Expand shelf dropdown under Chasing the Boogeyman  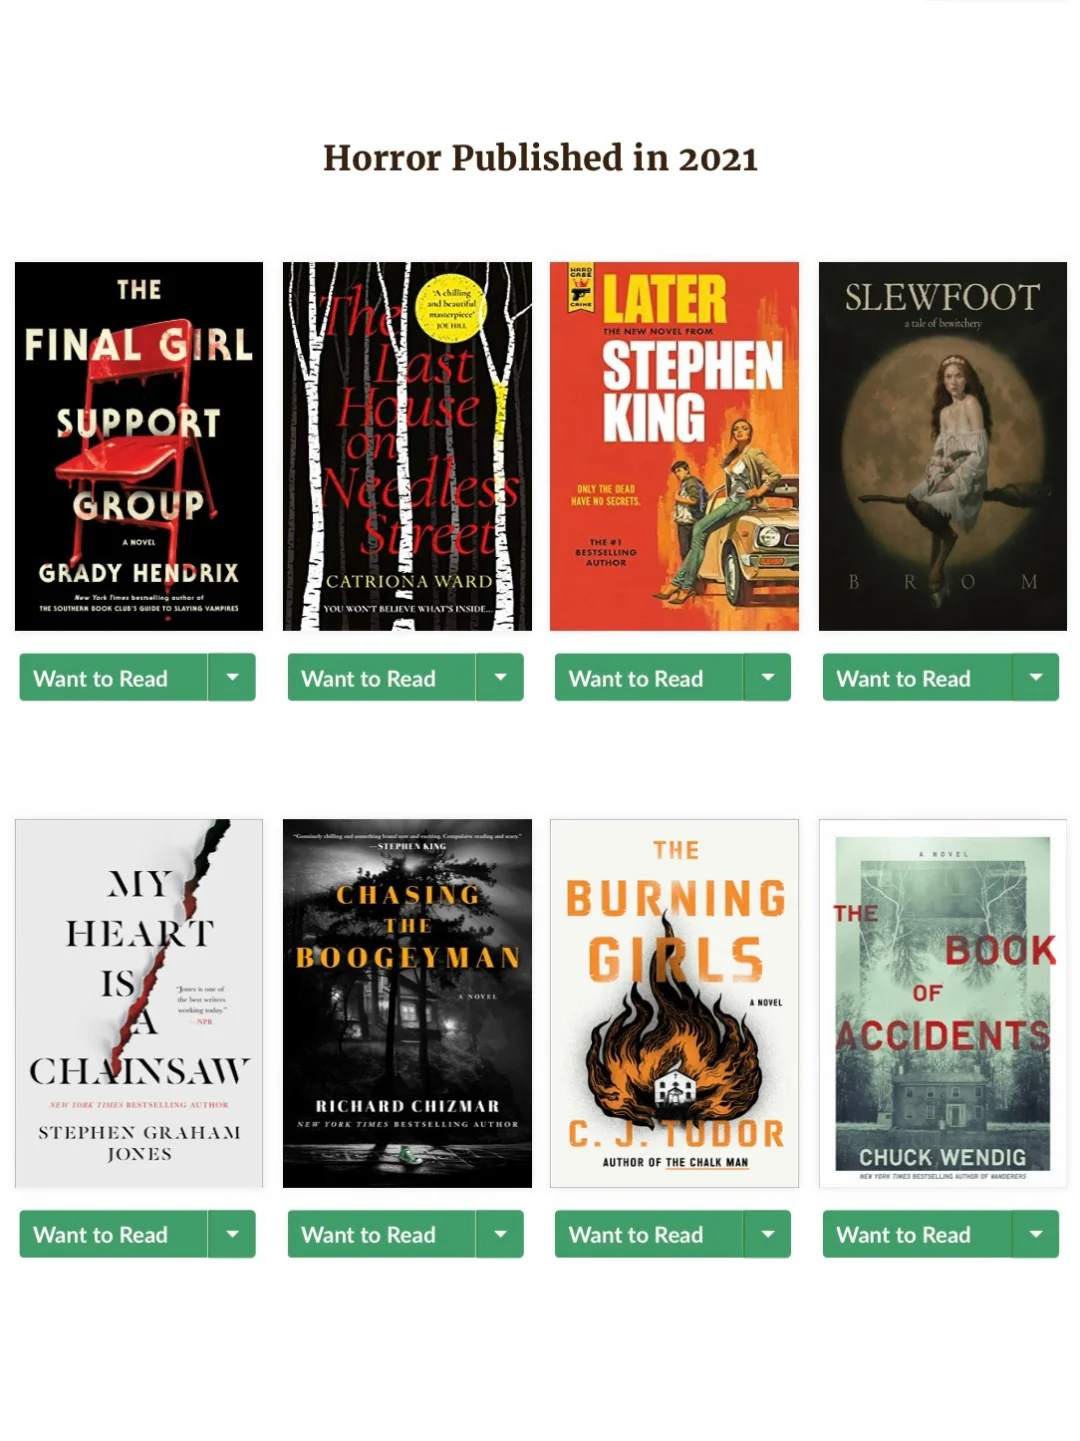click(x=500, y=1234)
